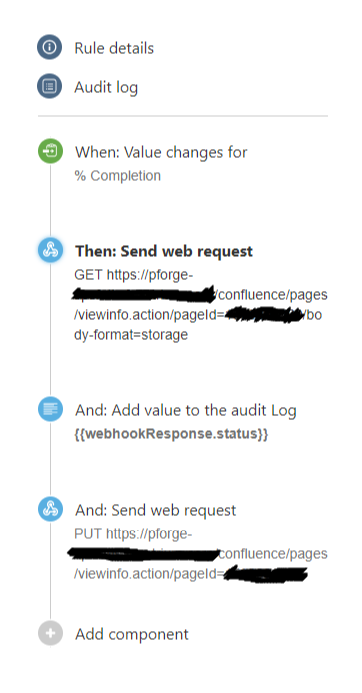Click the Add component plus icon
362x693 pixels.
[50, 633]
